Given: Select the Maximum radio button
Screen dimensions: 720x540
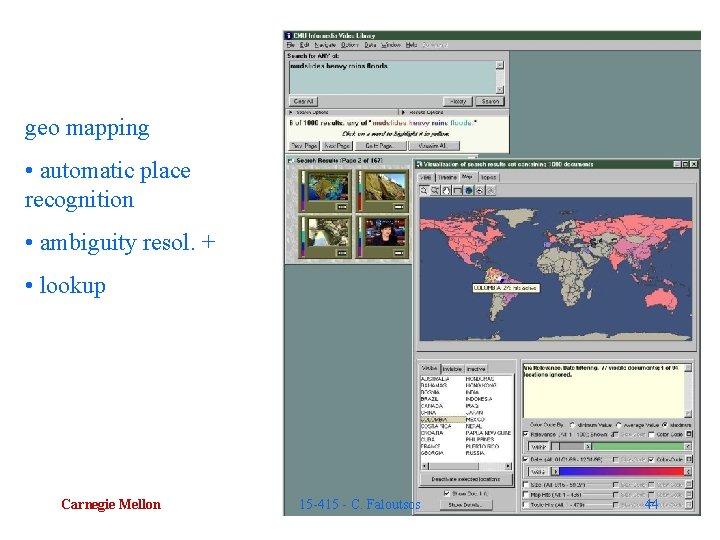Looking at the screenshot, I should pyautogui.click(x=664, y=425).
